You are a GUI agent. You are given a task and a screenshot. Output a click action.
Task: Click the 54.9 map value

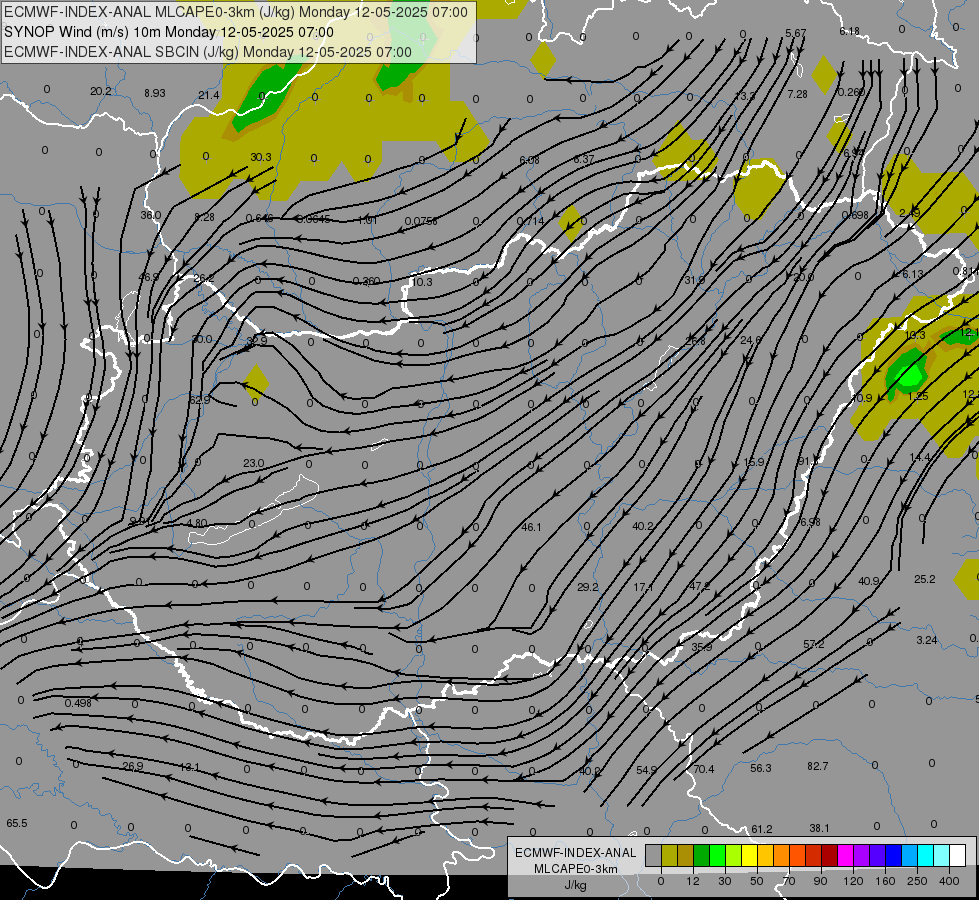[x=646, y=770]
